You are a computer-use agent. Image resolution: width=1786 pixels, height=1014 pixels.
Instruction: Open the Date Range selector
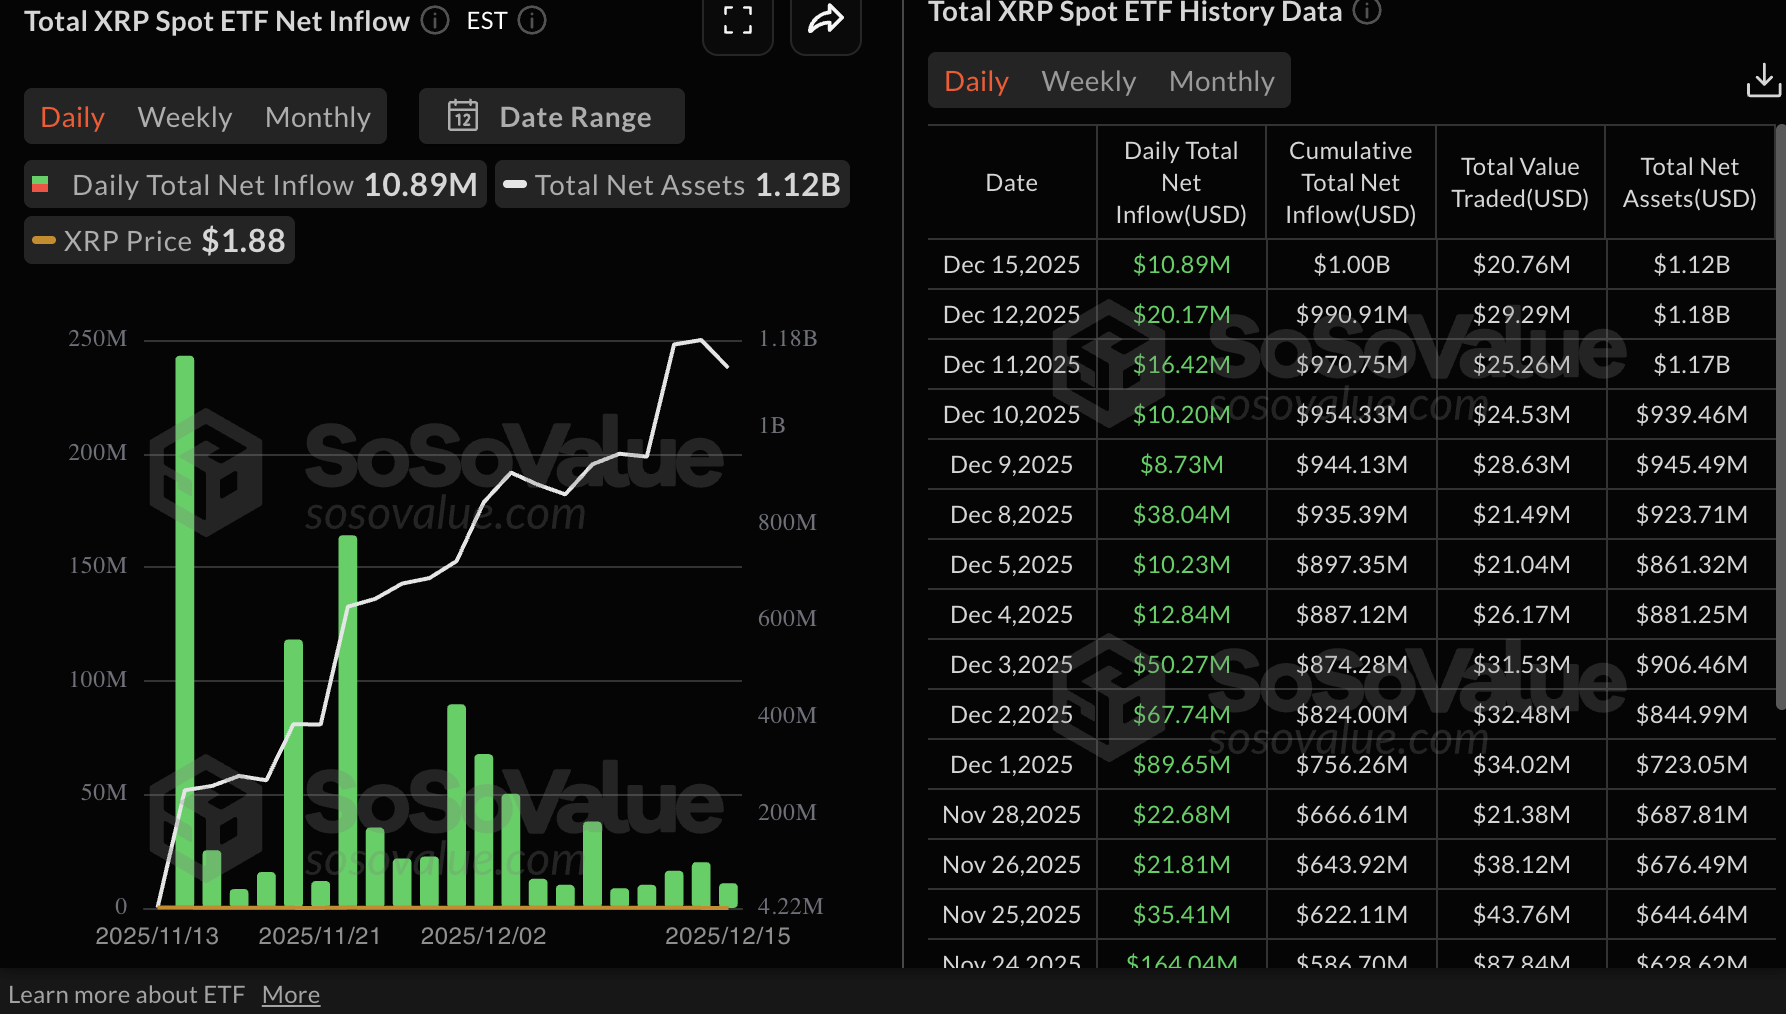click(x=551, y=116)
